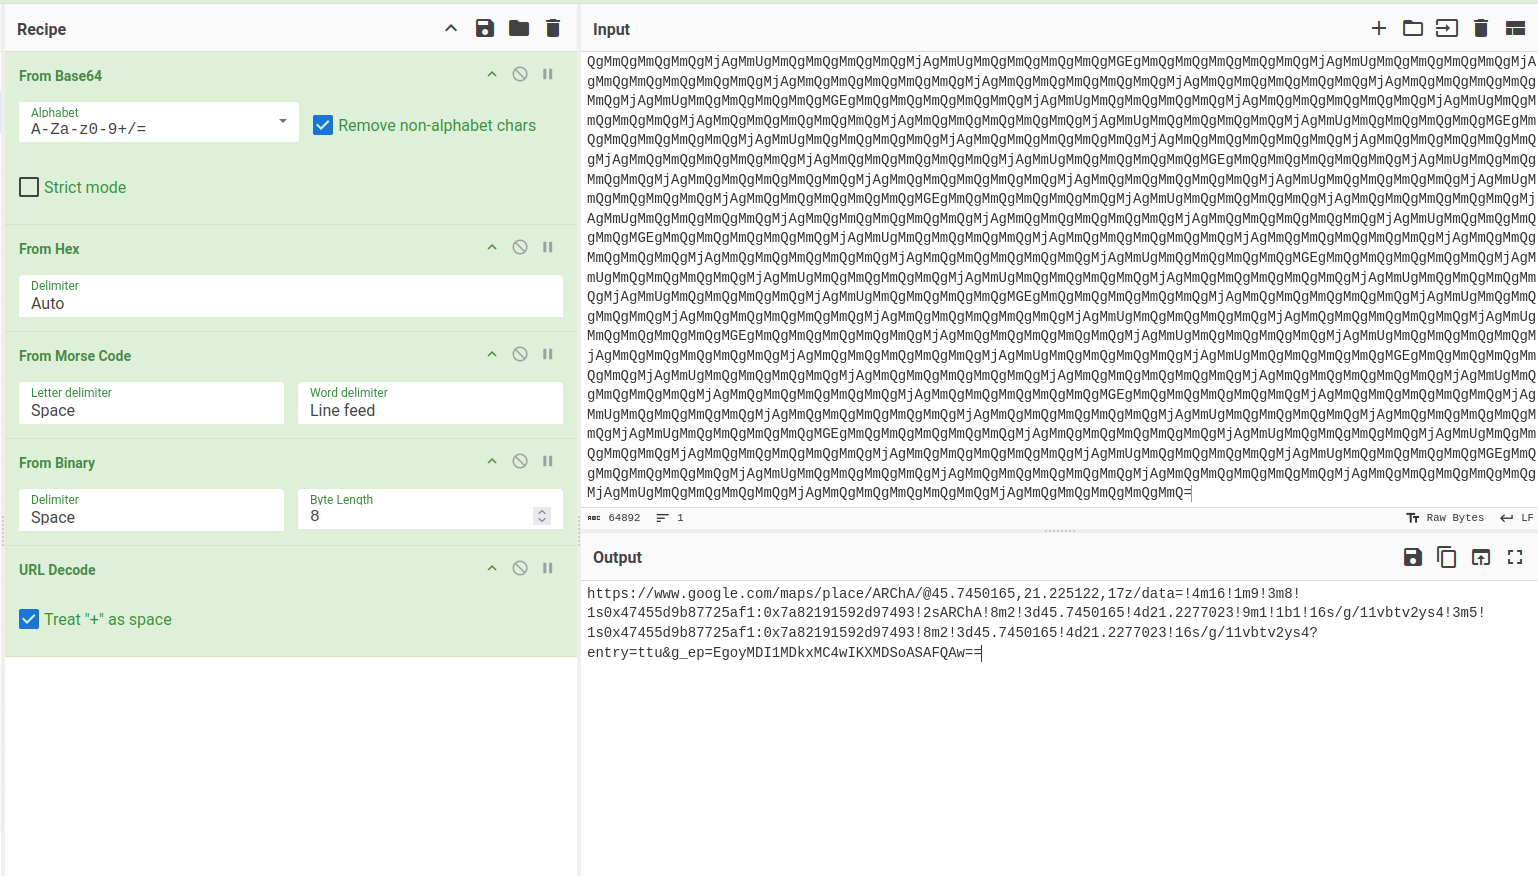The height and width of the screenshot is (876, 1538).
Task: Add a new input tab
Action: click(x=1379, y=28)
